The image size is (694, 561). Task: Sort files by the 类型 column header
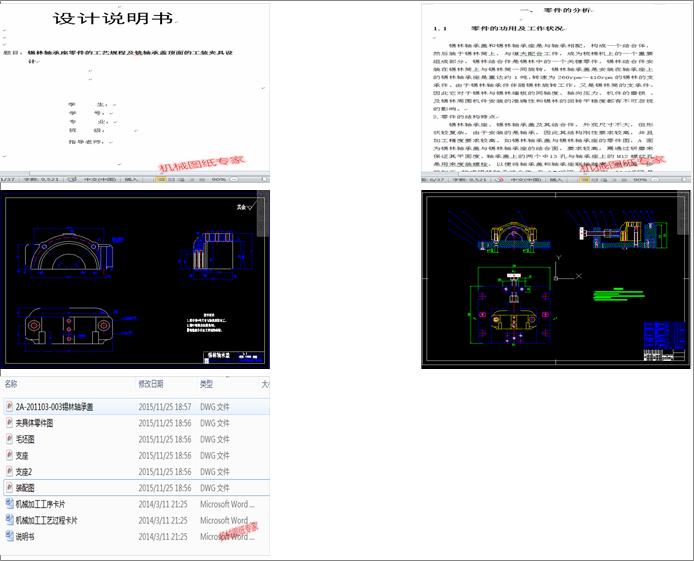click(206, 384)
